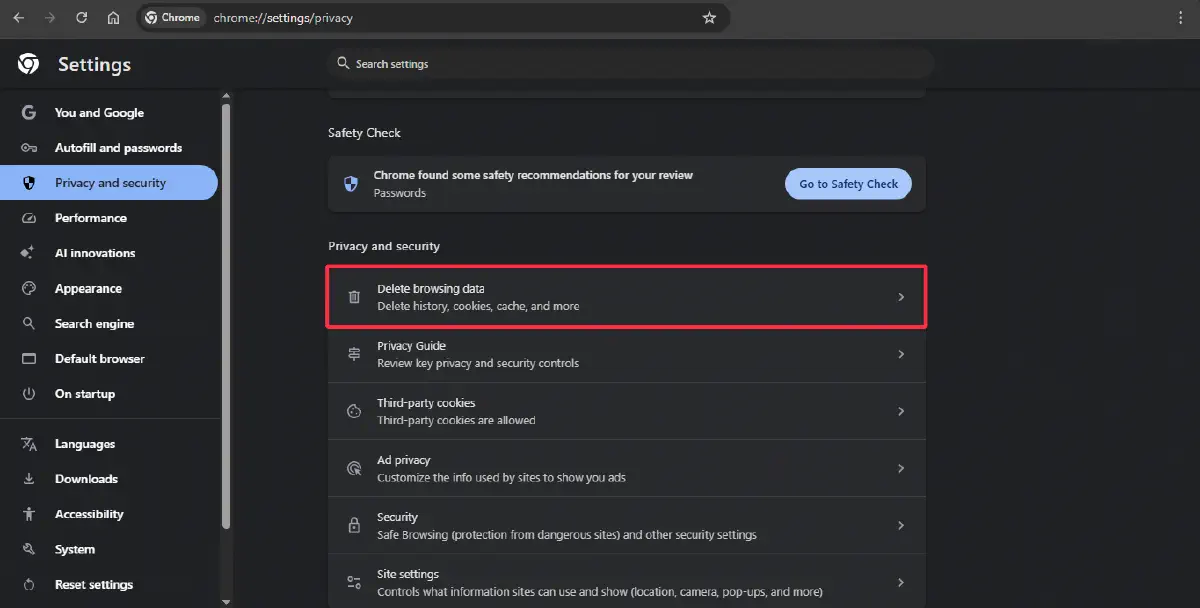Select the Autofill and passwords key icon
The image size is (1200, 608).
(29, 147)
